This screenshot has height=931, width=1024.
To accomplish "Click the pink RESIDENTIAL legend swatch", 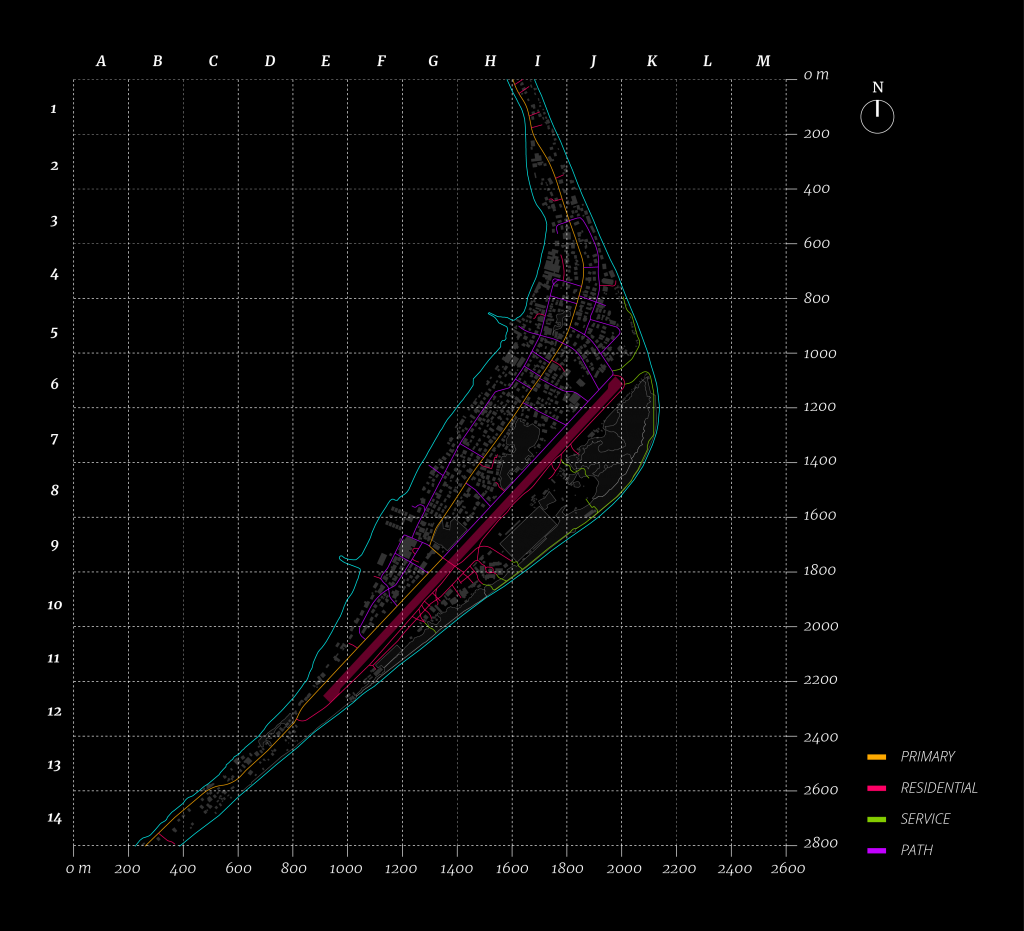I will tap(877, 788).
